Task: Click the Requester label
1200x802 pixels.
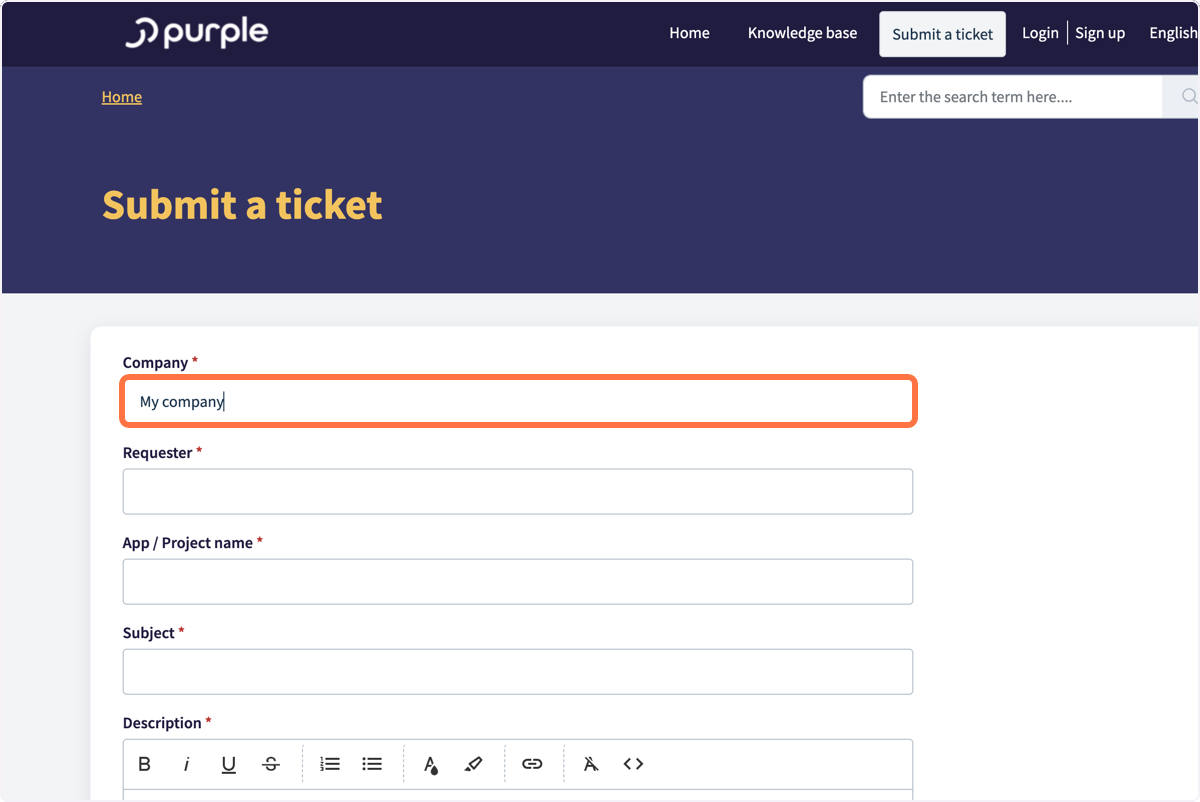Action: pyautogui.click(x=158, y=453)
